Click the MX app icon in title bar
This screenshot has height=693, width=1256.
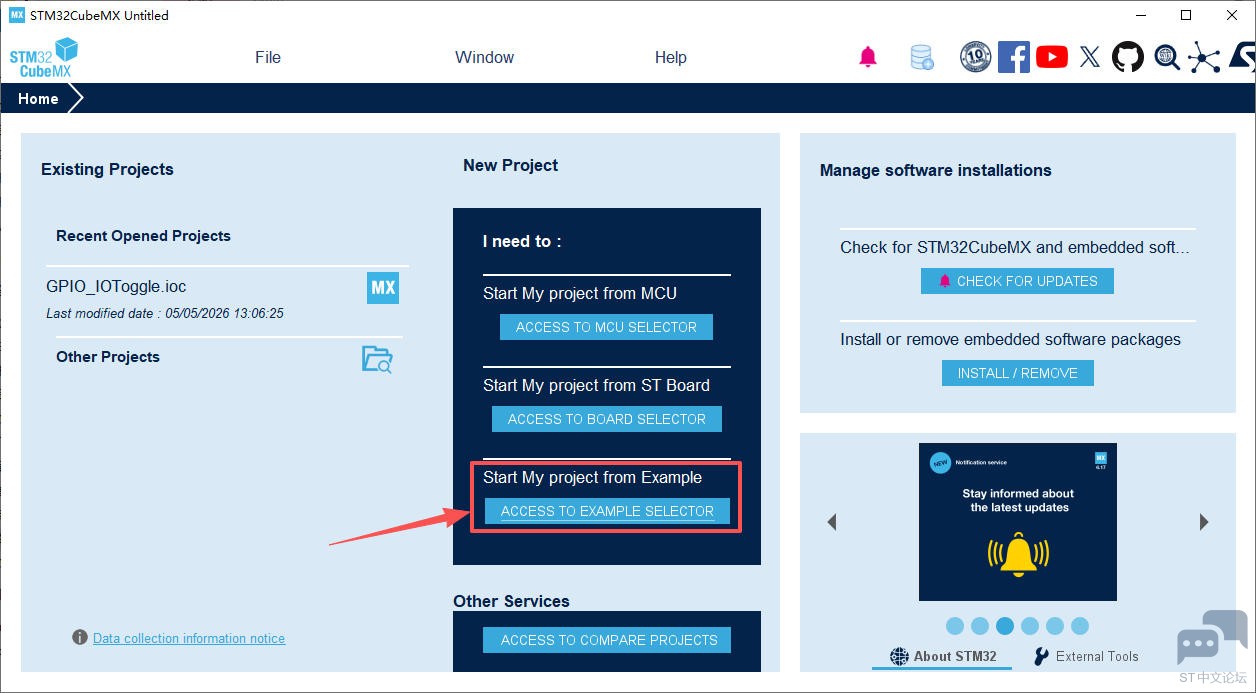(x=17, y=15)
